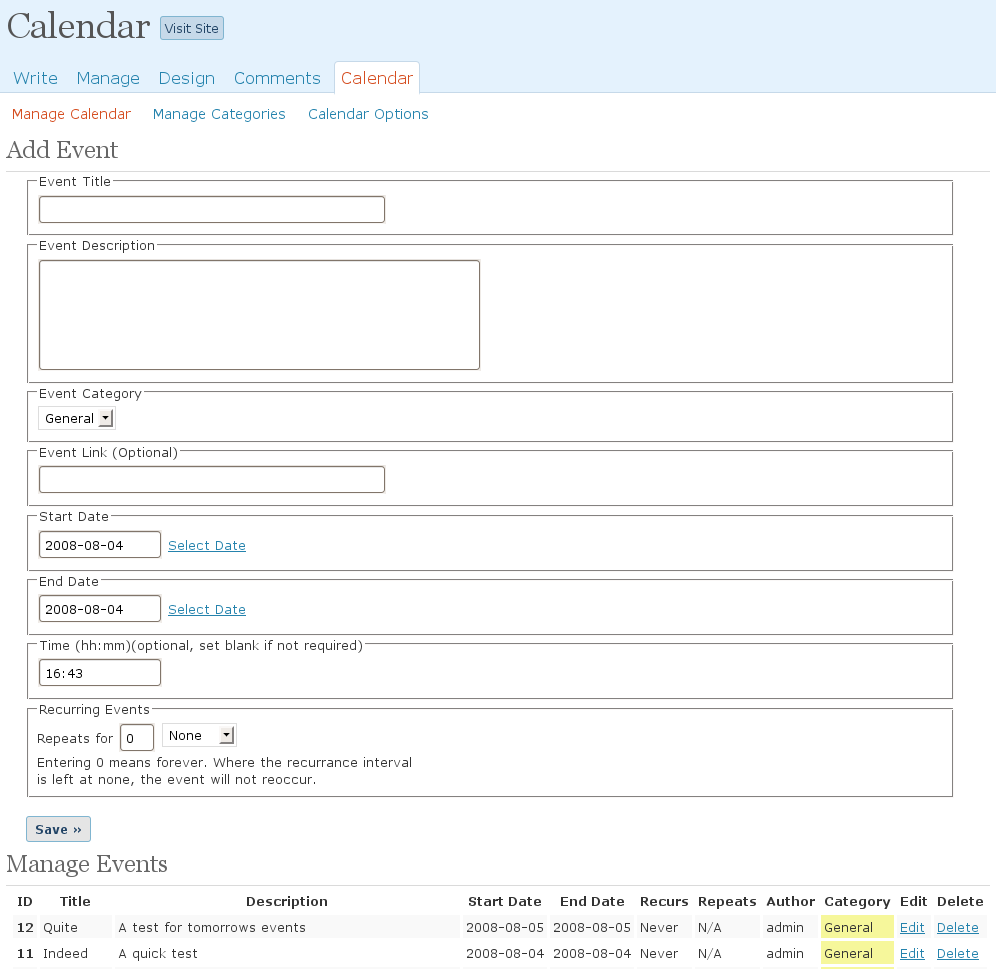Click the Repeats for number field

(x=136, y=737)
